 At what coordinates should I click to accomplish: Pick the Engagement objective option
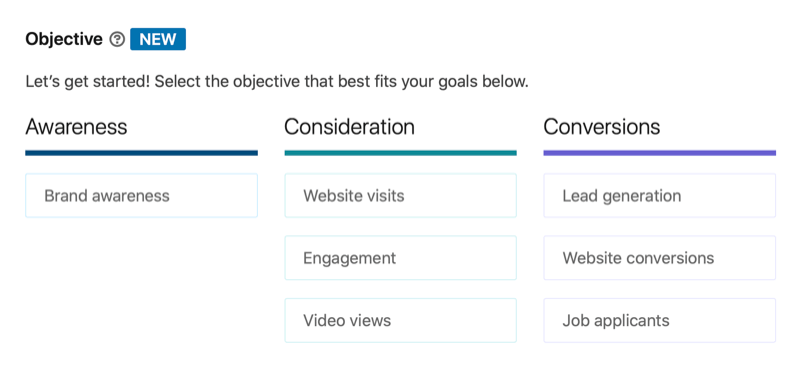(401, 258)
